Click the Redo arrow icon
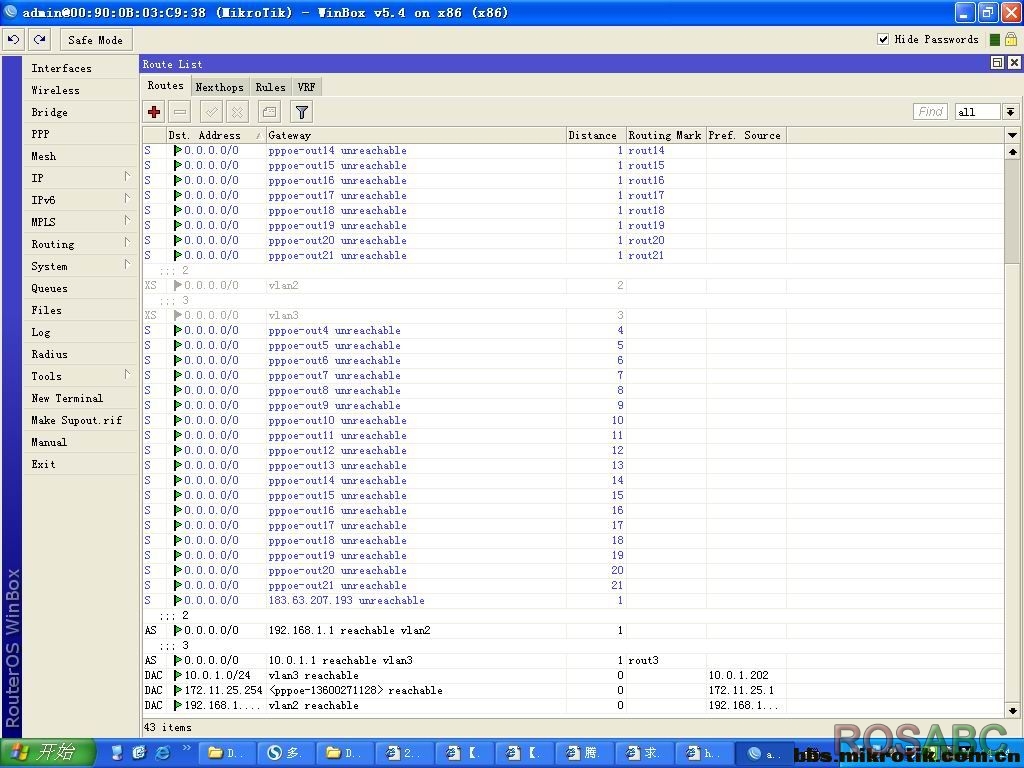Viewport: 1024px width, 768px height. click(39, 40)
